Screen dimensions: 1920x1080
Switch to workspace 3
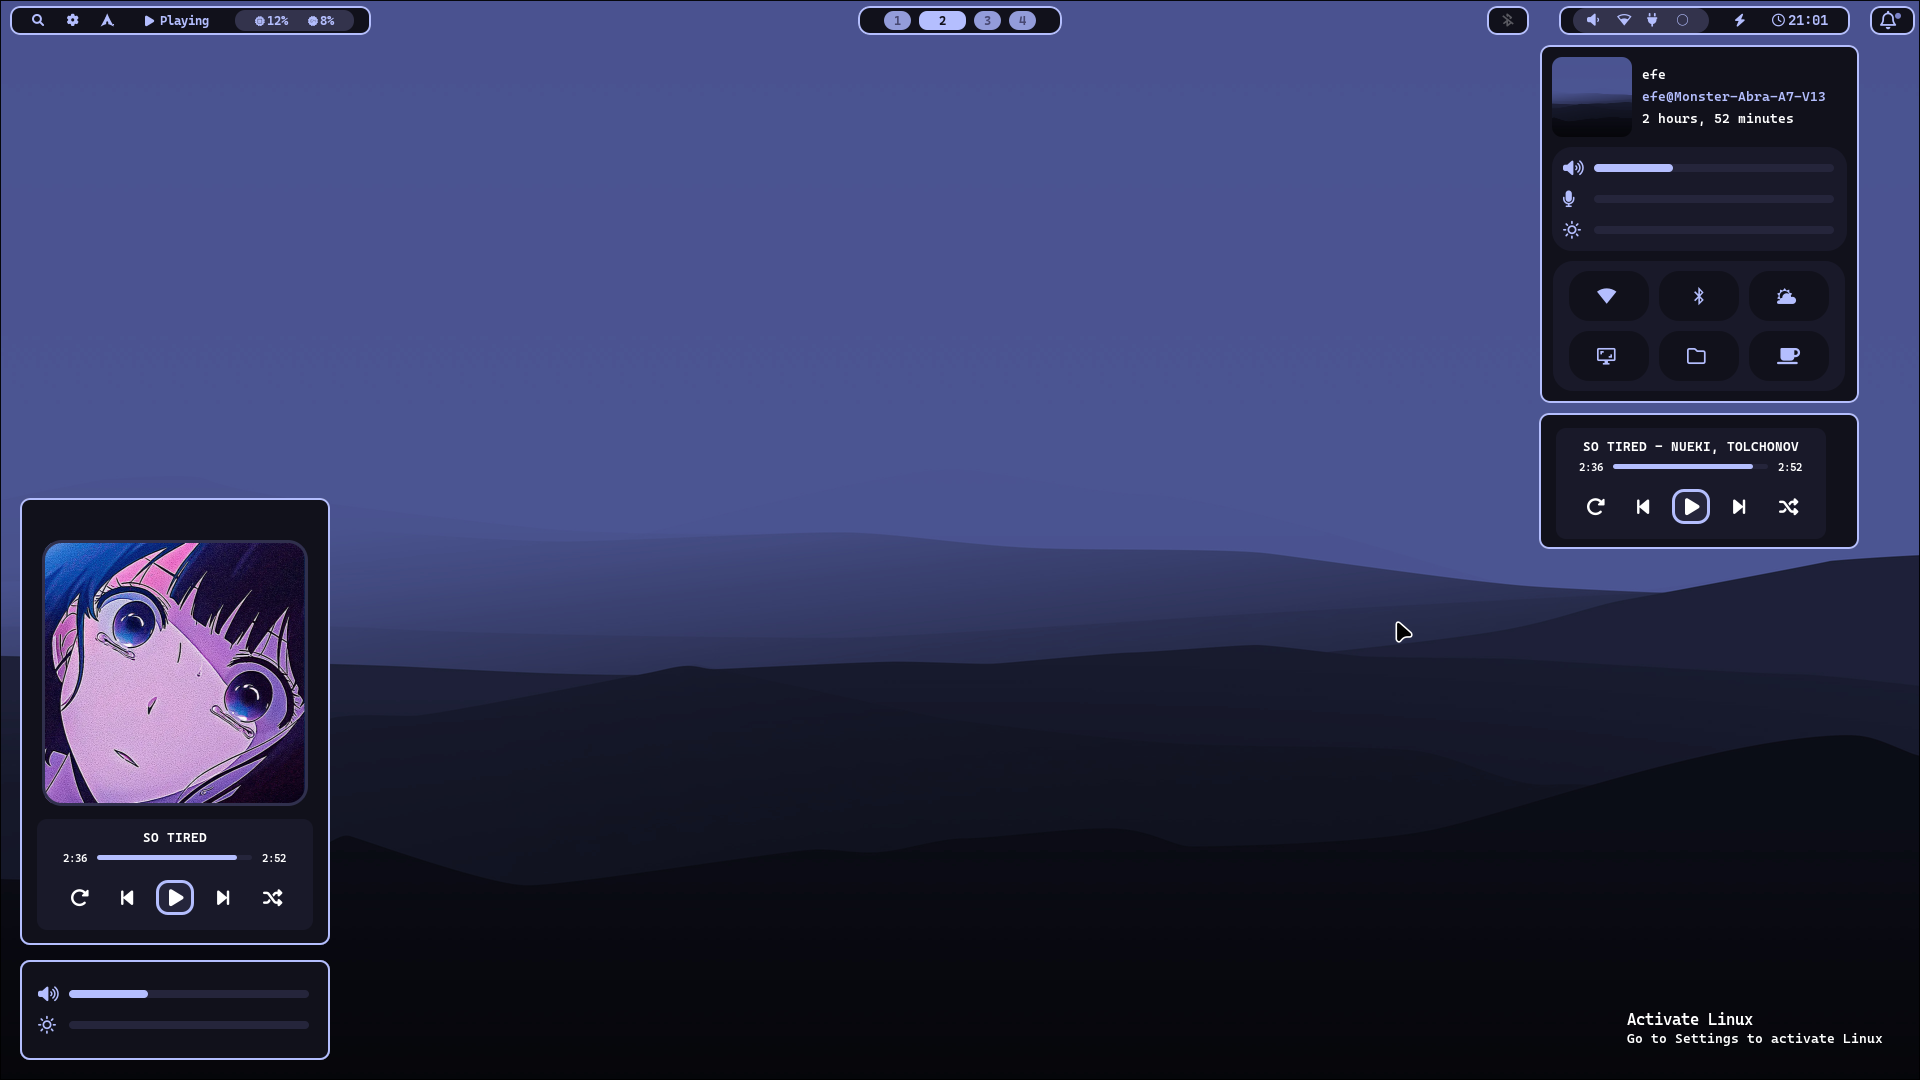pyautogui.click(x=987, y=20)
